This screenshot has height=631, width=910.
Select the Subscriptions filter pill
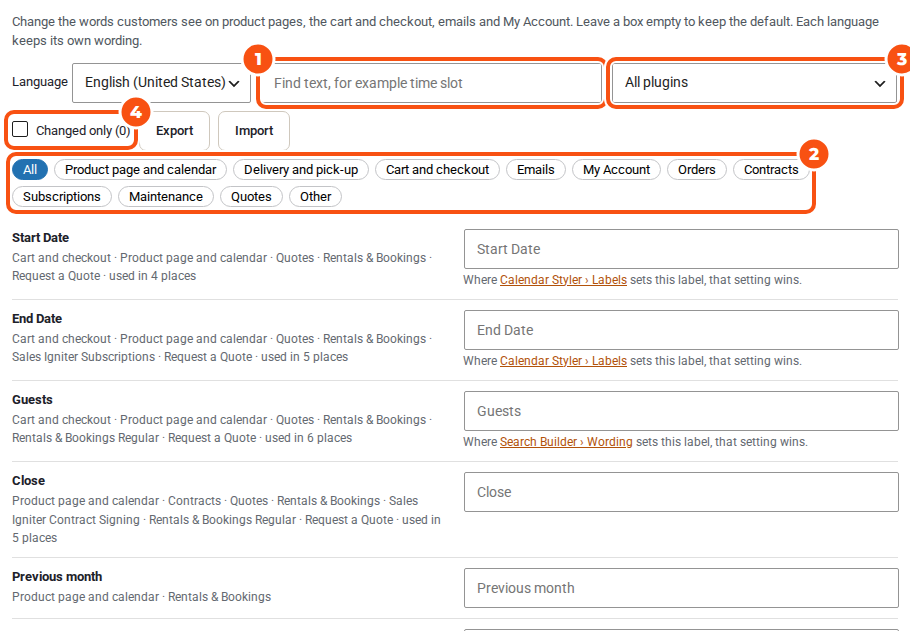[62, 197]
